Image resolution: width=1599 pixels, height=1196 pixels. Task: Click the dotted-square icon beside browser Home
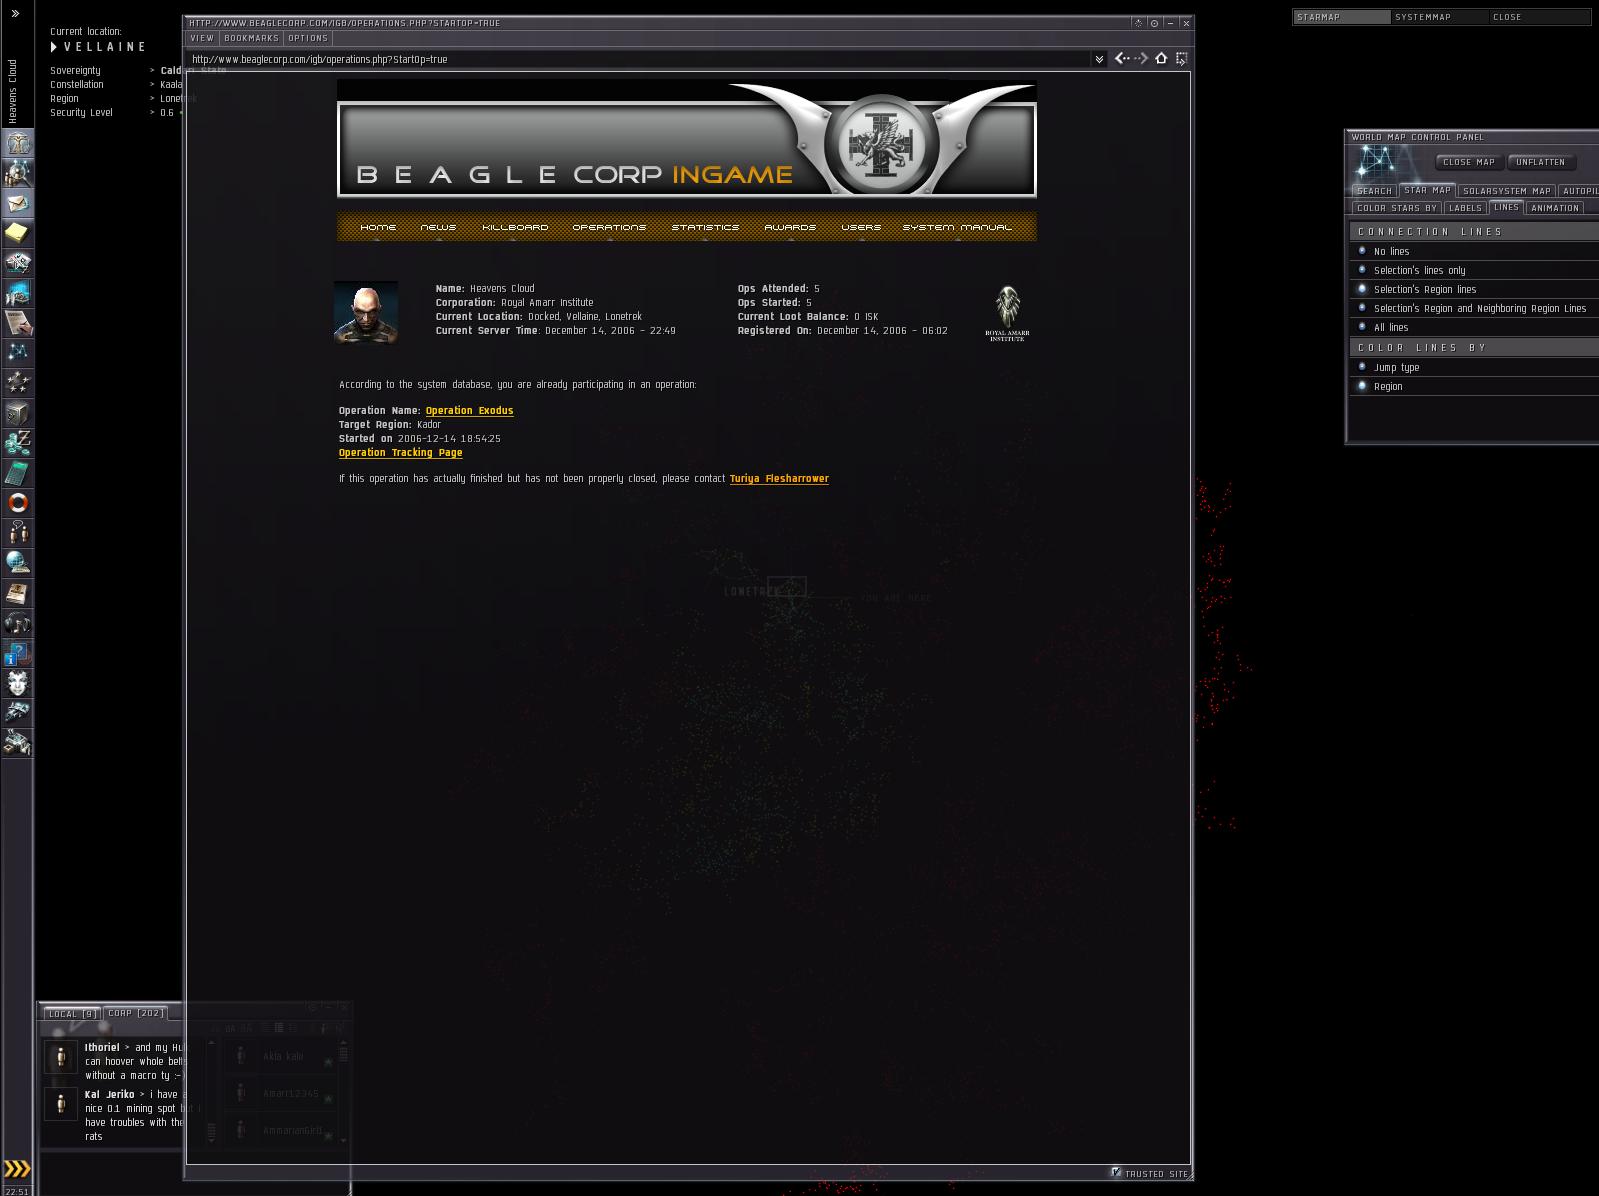1181,59
